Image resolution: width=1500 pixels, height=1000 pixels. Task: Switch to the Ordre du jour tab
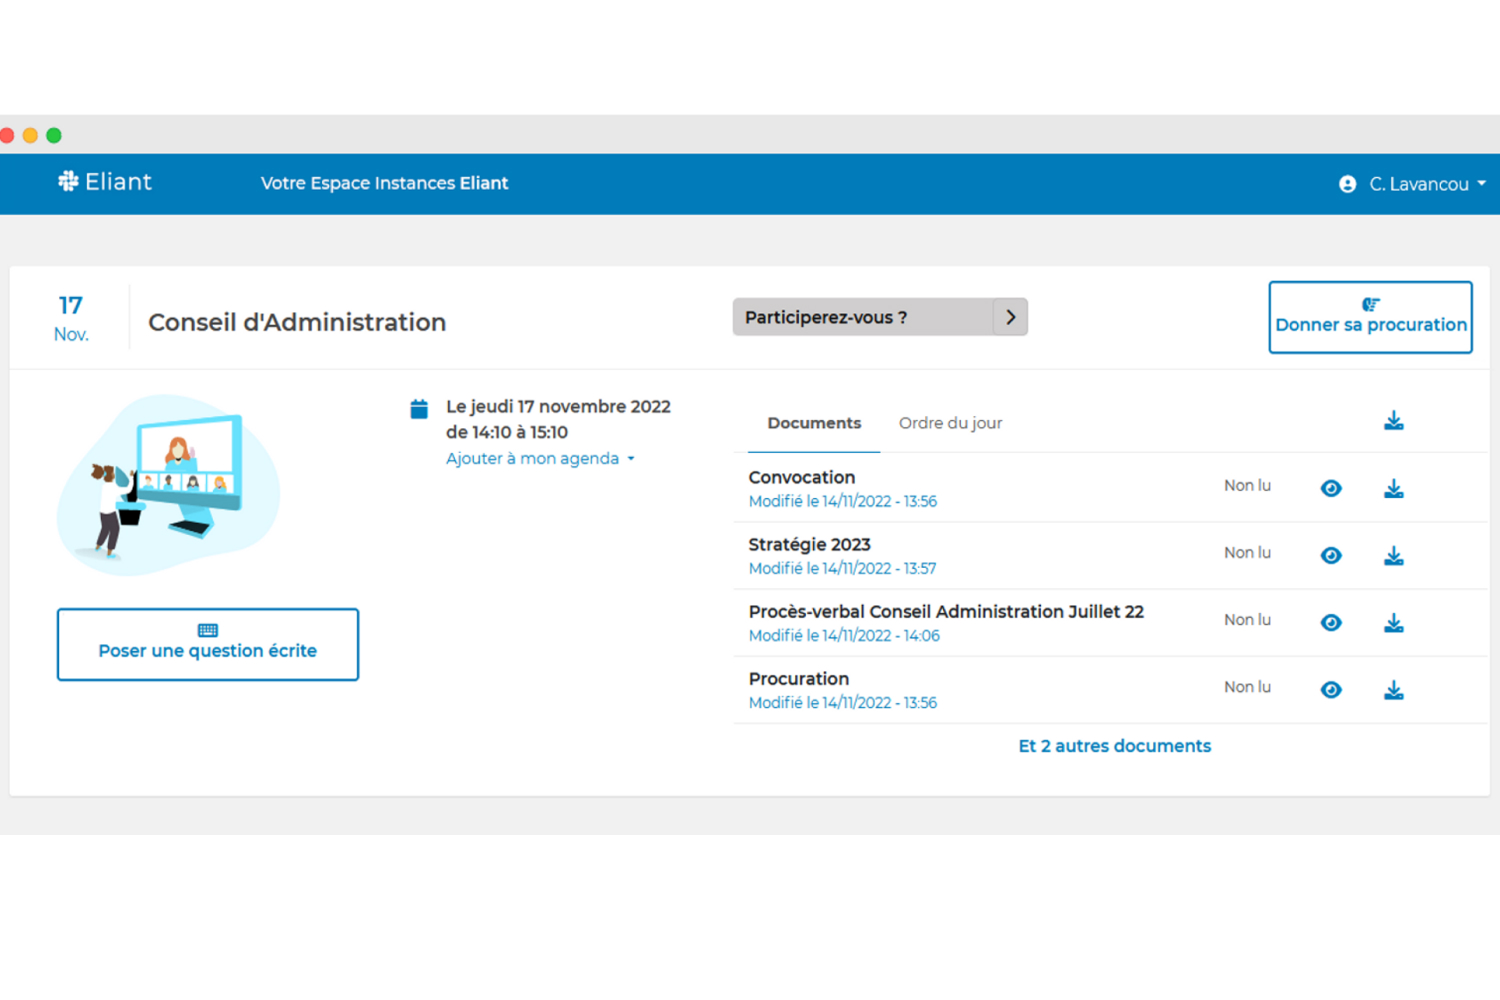pos(950,423)
